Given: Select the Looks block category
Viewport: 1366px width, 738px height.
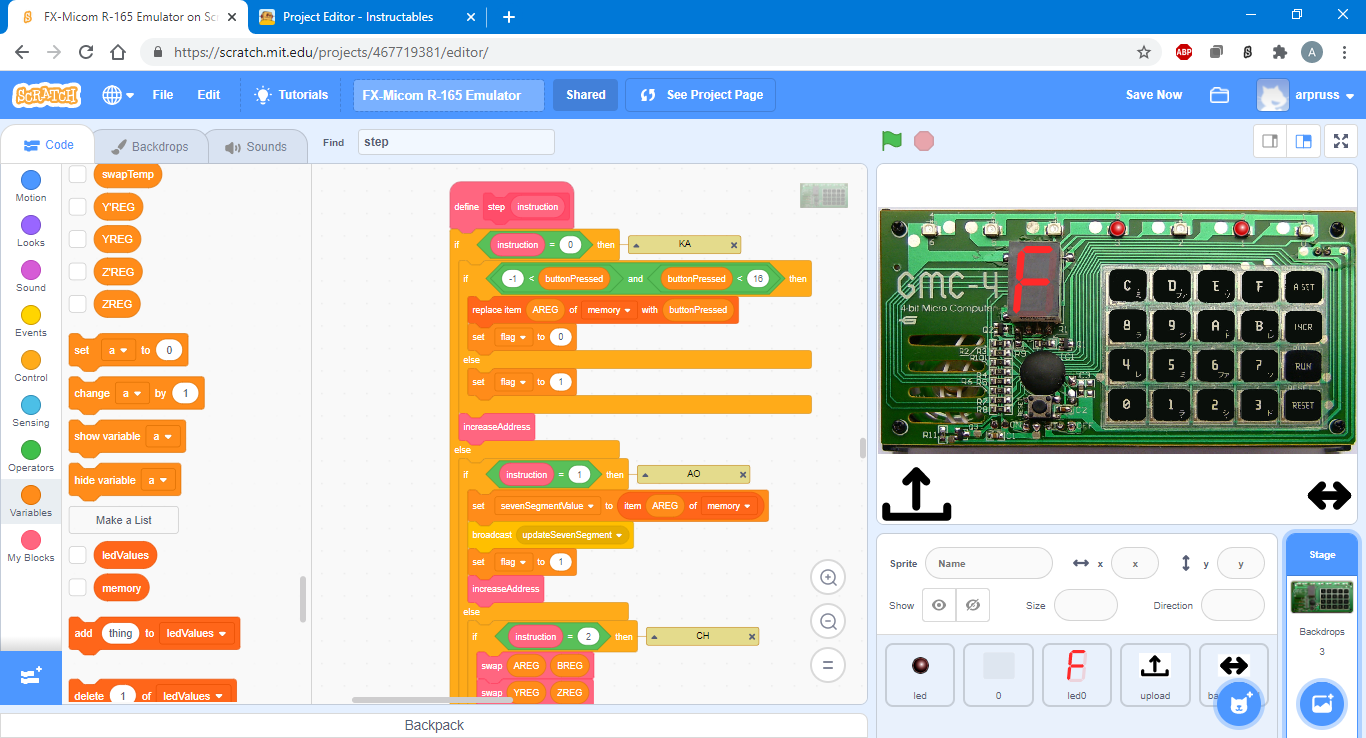Looking at the screenshot, I should pyautogui.click(x=31, y=231).
